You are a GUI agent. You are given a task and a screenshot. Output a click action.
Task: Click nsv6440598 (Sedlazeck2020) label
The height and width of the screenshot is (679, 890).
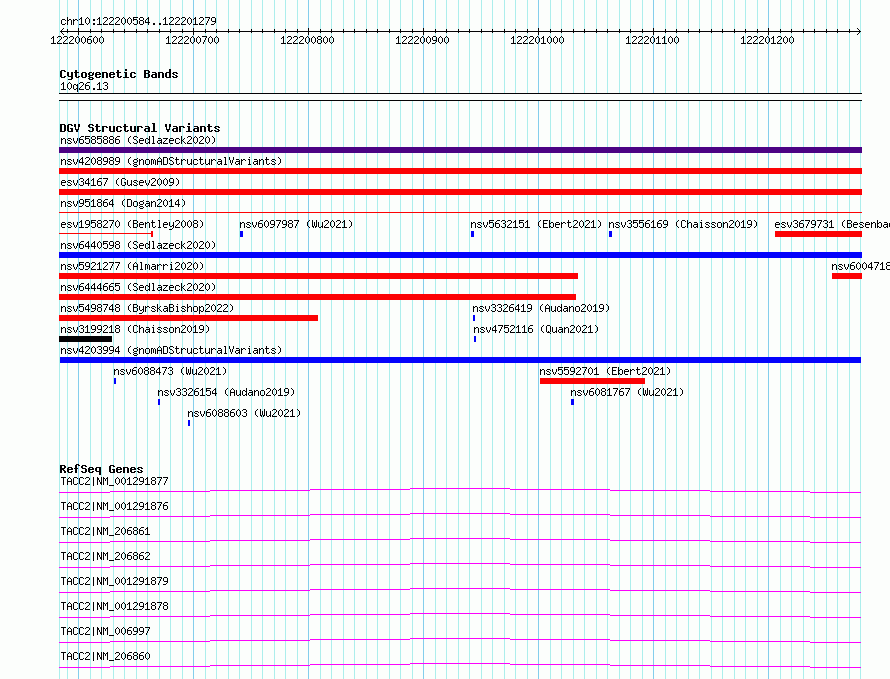coord(138,245)
